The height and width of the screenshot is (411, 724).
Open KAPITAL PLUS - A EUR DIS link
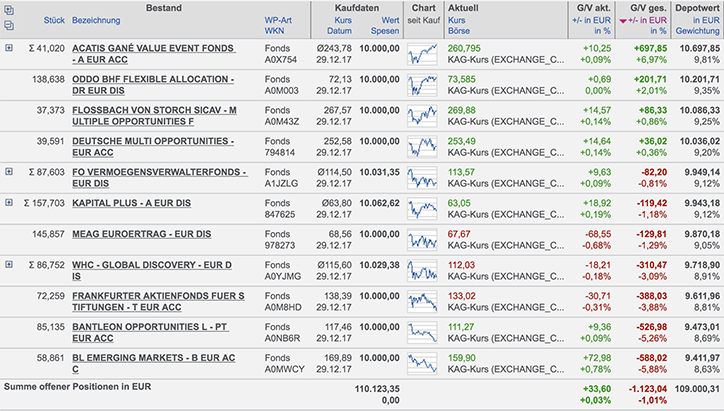pos(132,203)
